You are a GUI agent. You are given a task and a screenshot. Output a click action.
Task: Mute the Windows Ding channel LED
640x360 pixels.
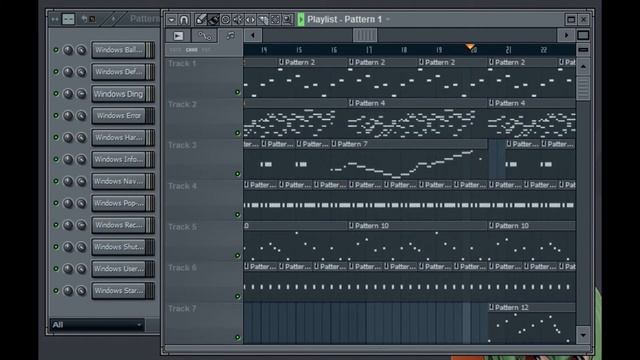click(56, 94)
